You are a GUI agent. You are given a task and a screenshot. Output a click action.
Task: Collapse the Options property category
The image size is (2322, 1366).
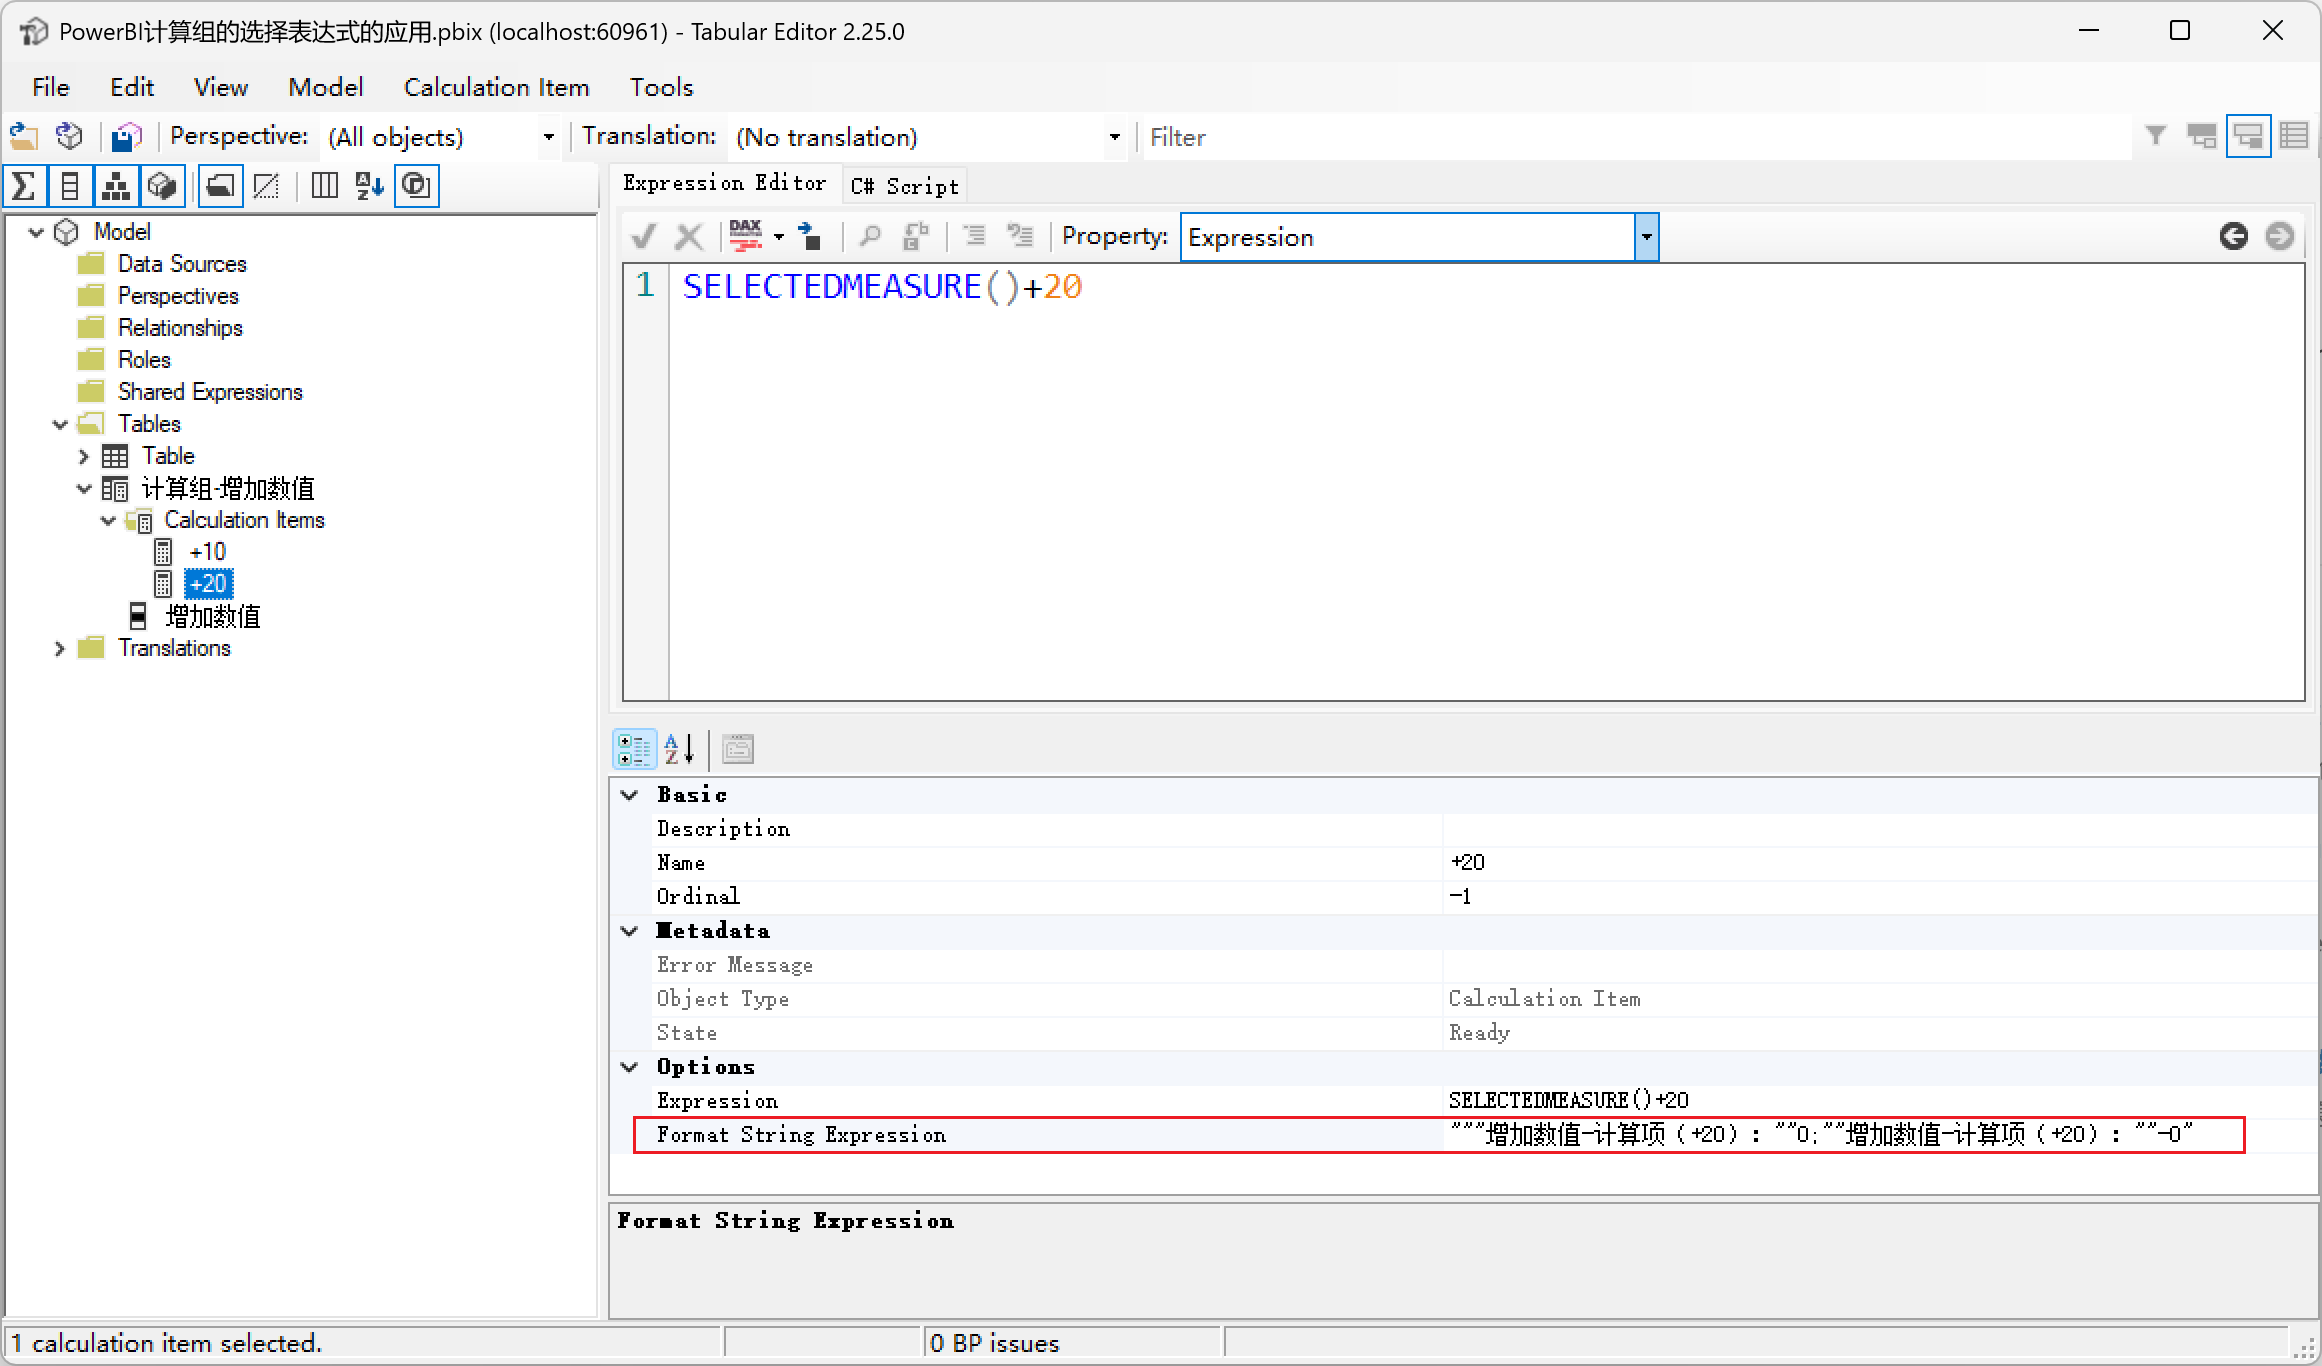(630, 1067)
